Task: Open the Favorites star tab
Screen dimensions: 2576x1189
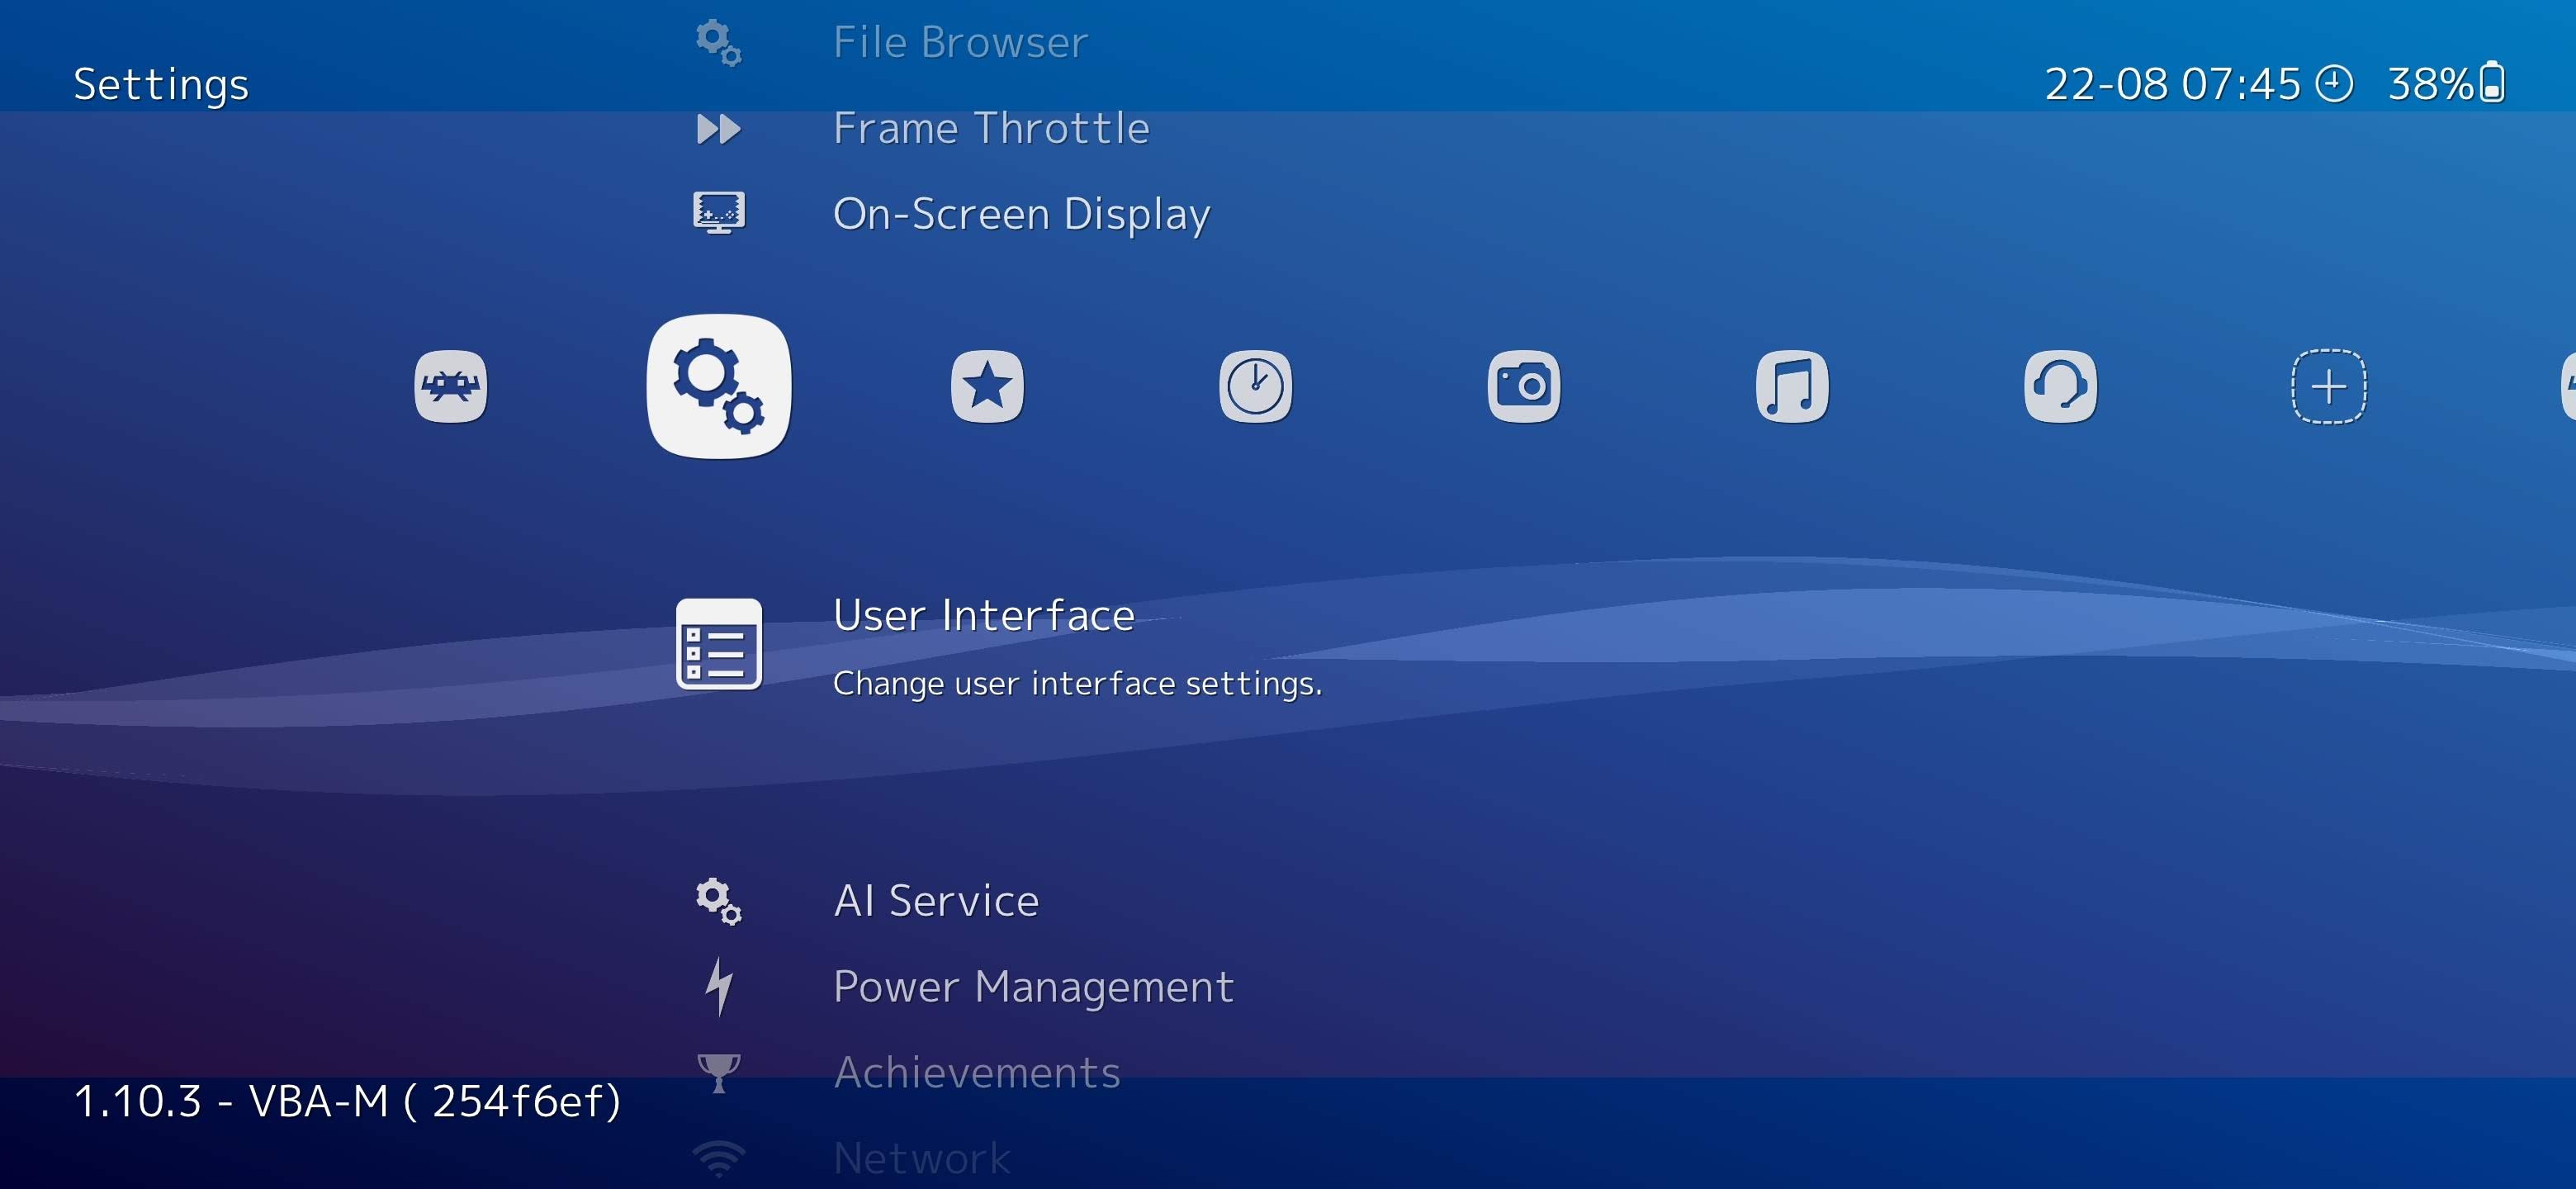Action: (x=986, y=386)
